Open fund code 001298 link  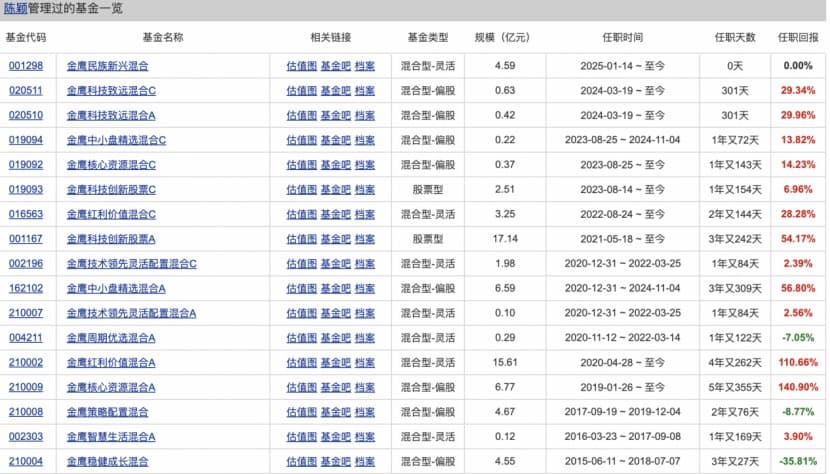tap(25, 66)
